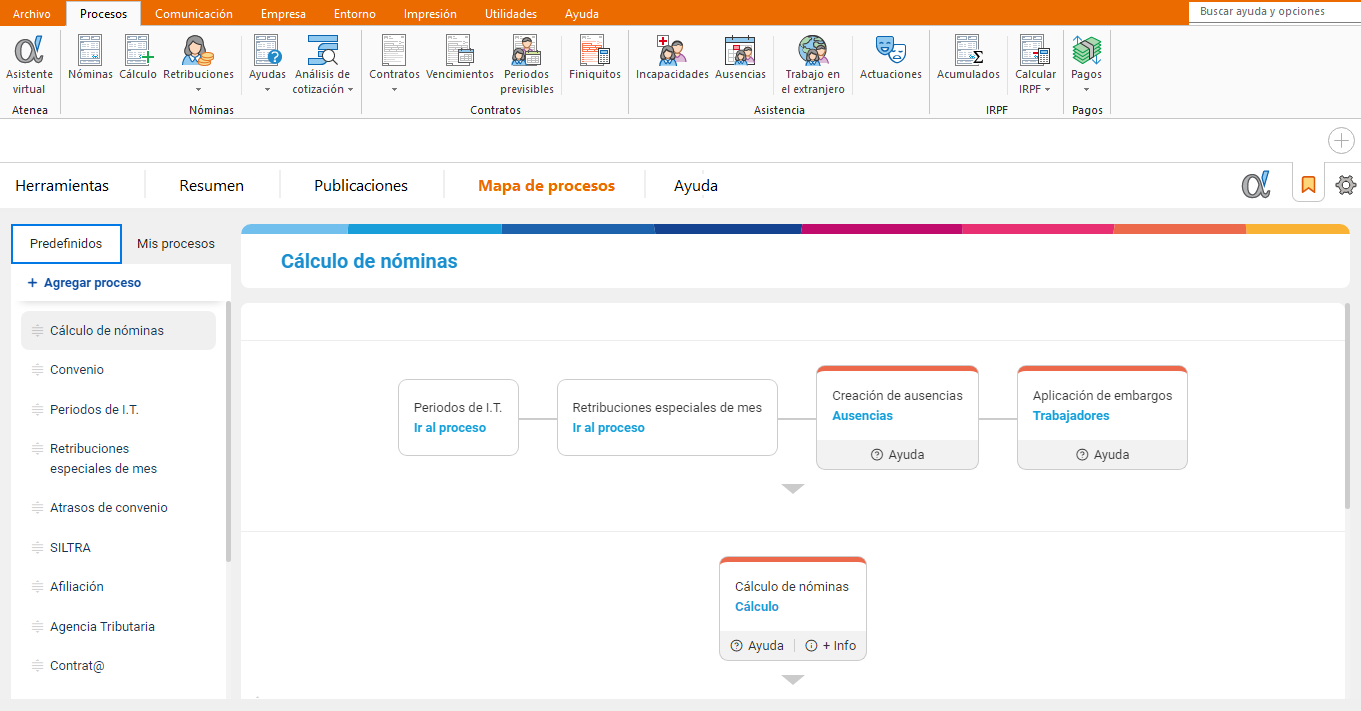
Task: Click the plus circle add button
Action: 1341,141
